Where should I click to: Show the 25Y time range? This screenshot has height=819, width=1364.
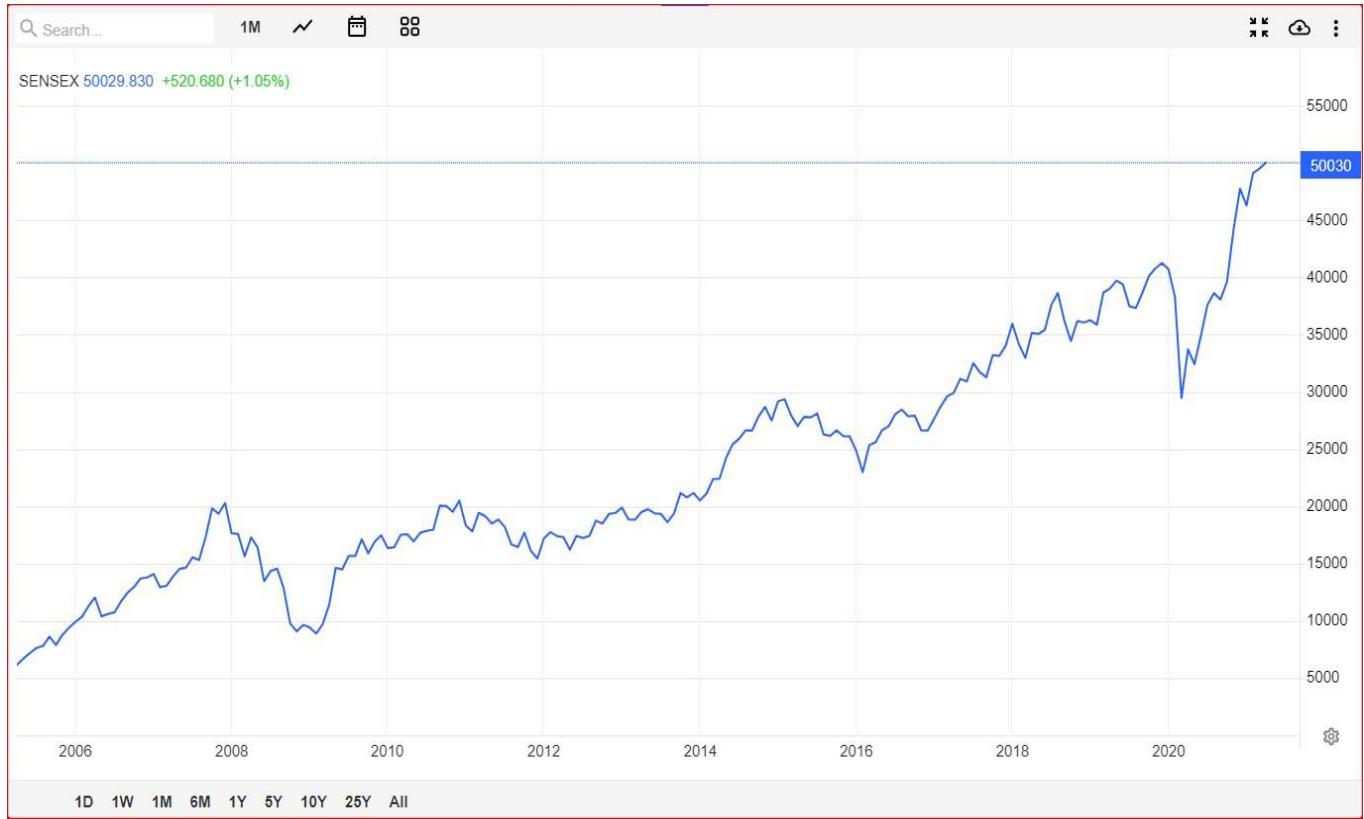tap(357, 801)
